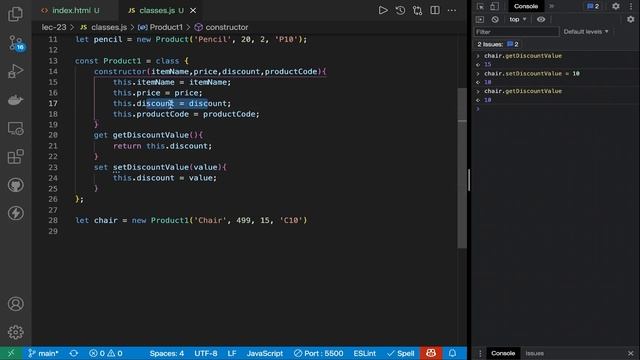Image resolution: width=640 pixels, height=360 pixels.
Task: Clear the console
Action: (x=495, y=20)
